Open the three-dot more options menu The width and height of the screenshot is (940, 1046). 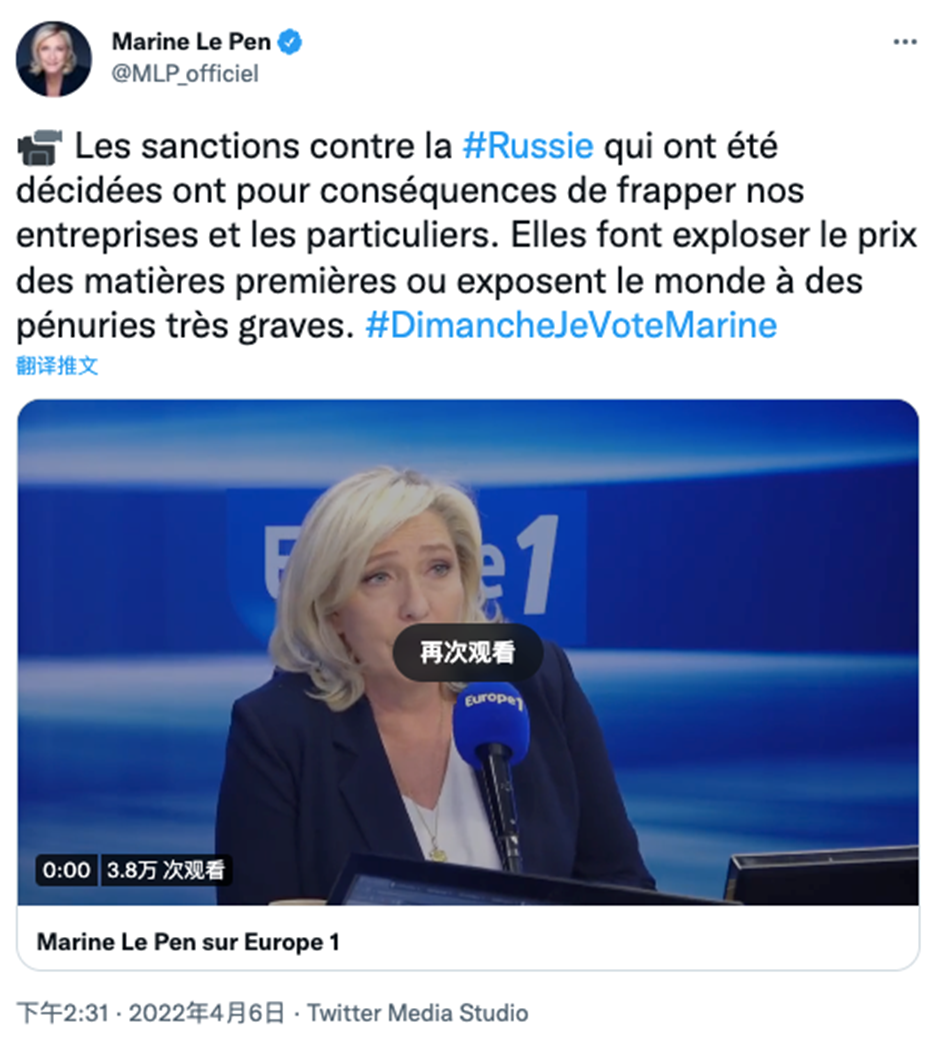pyautogui.click(x=905, y=42)
